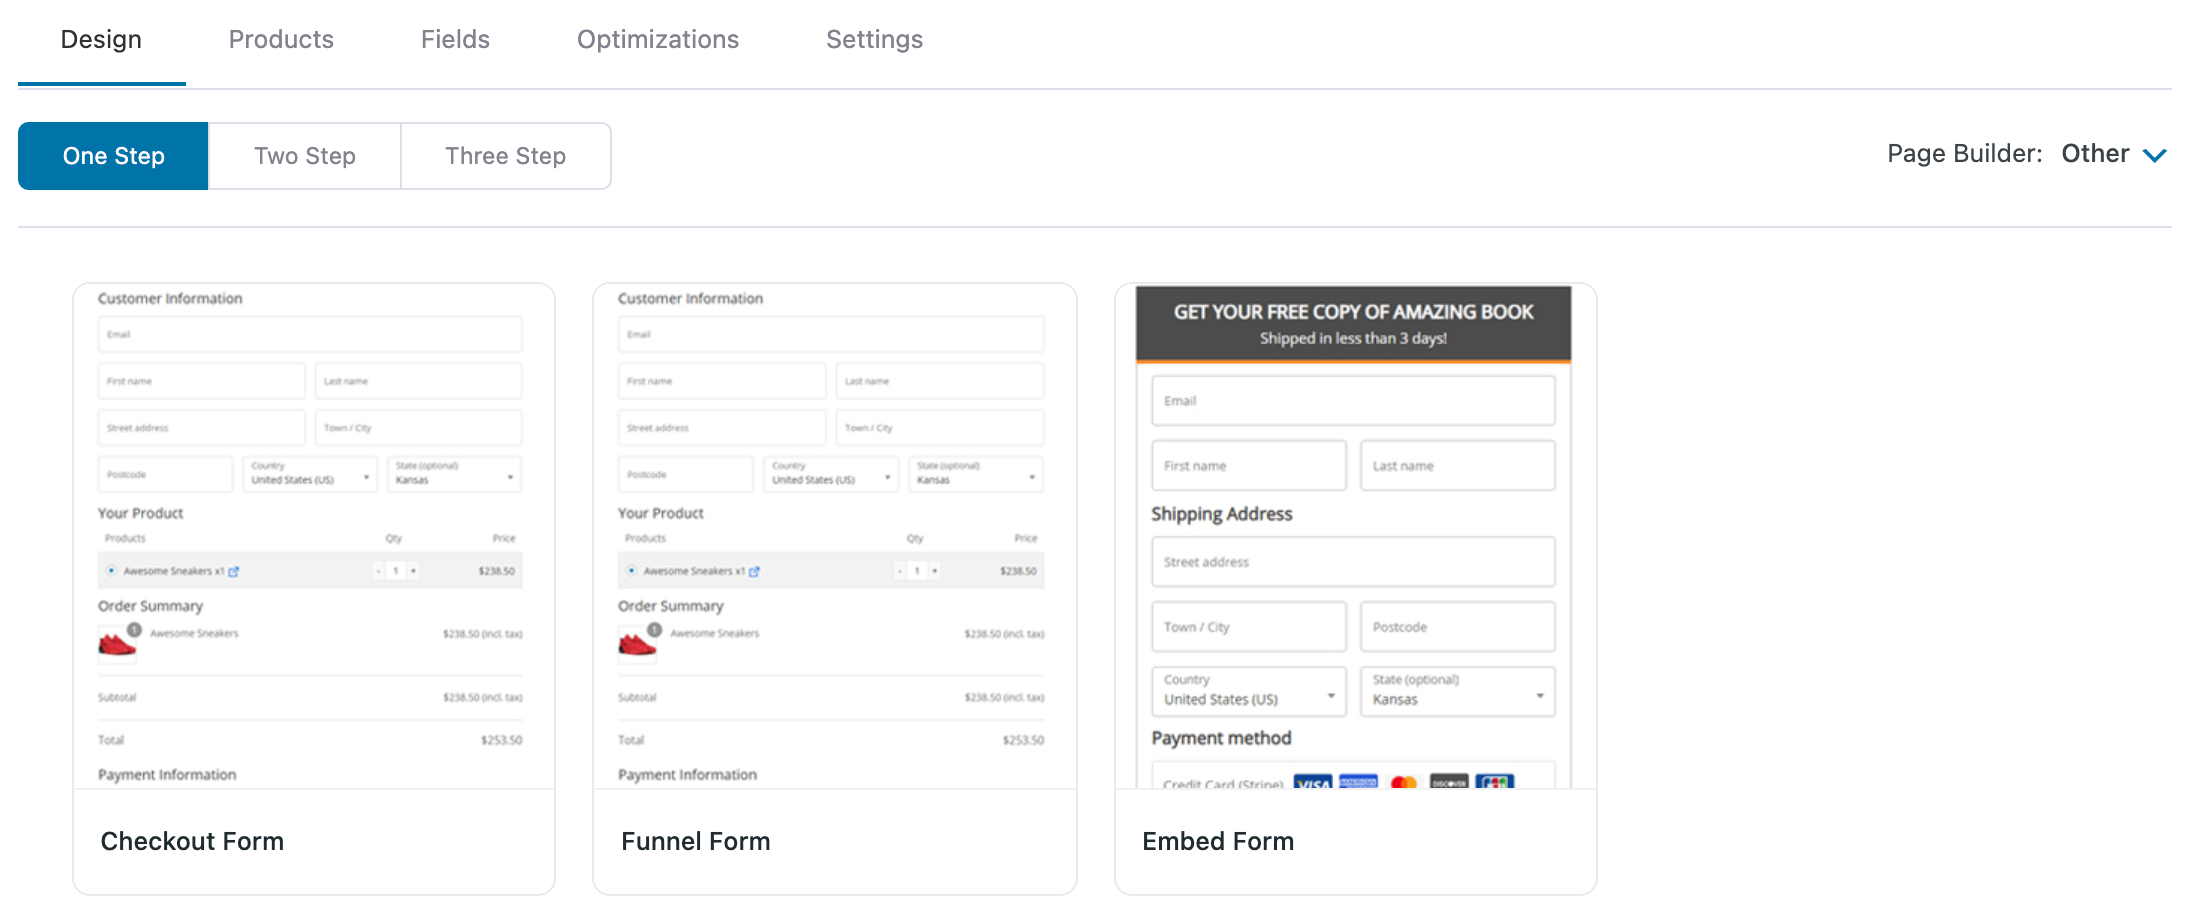Choose the Three Step layout option
The width and height of the screenshot is (2202, 924).
[505, 156]
